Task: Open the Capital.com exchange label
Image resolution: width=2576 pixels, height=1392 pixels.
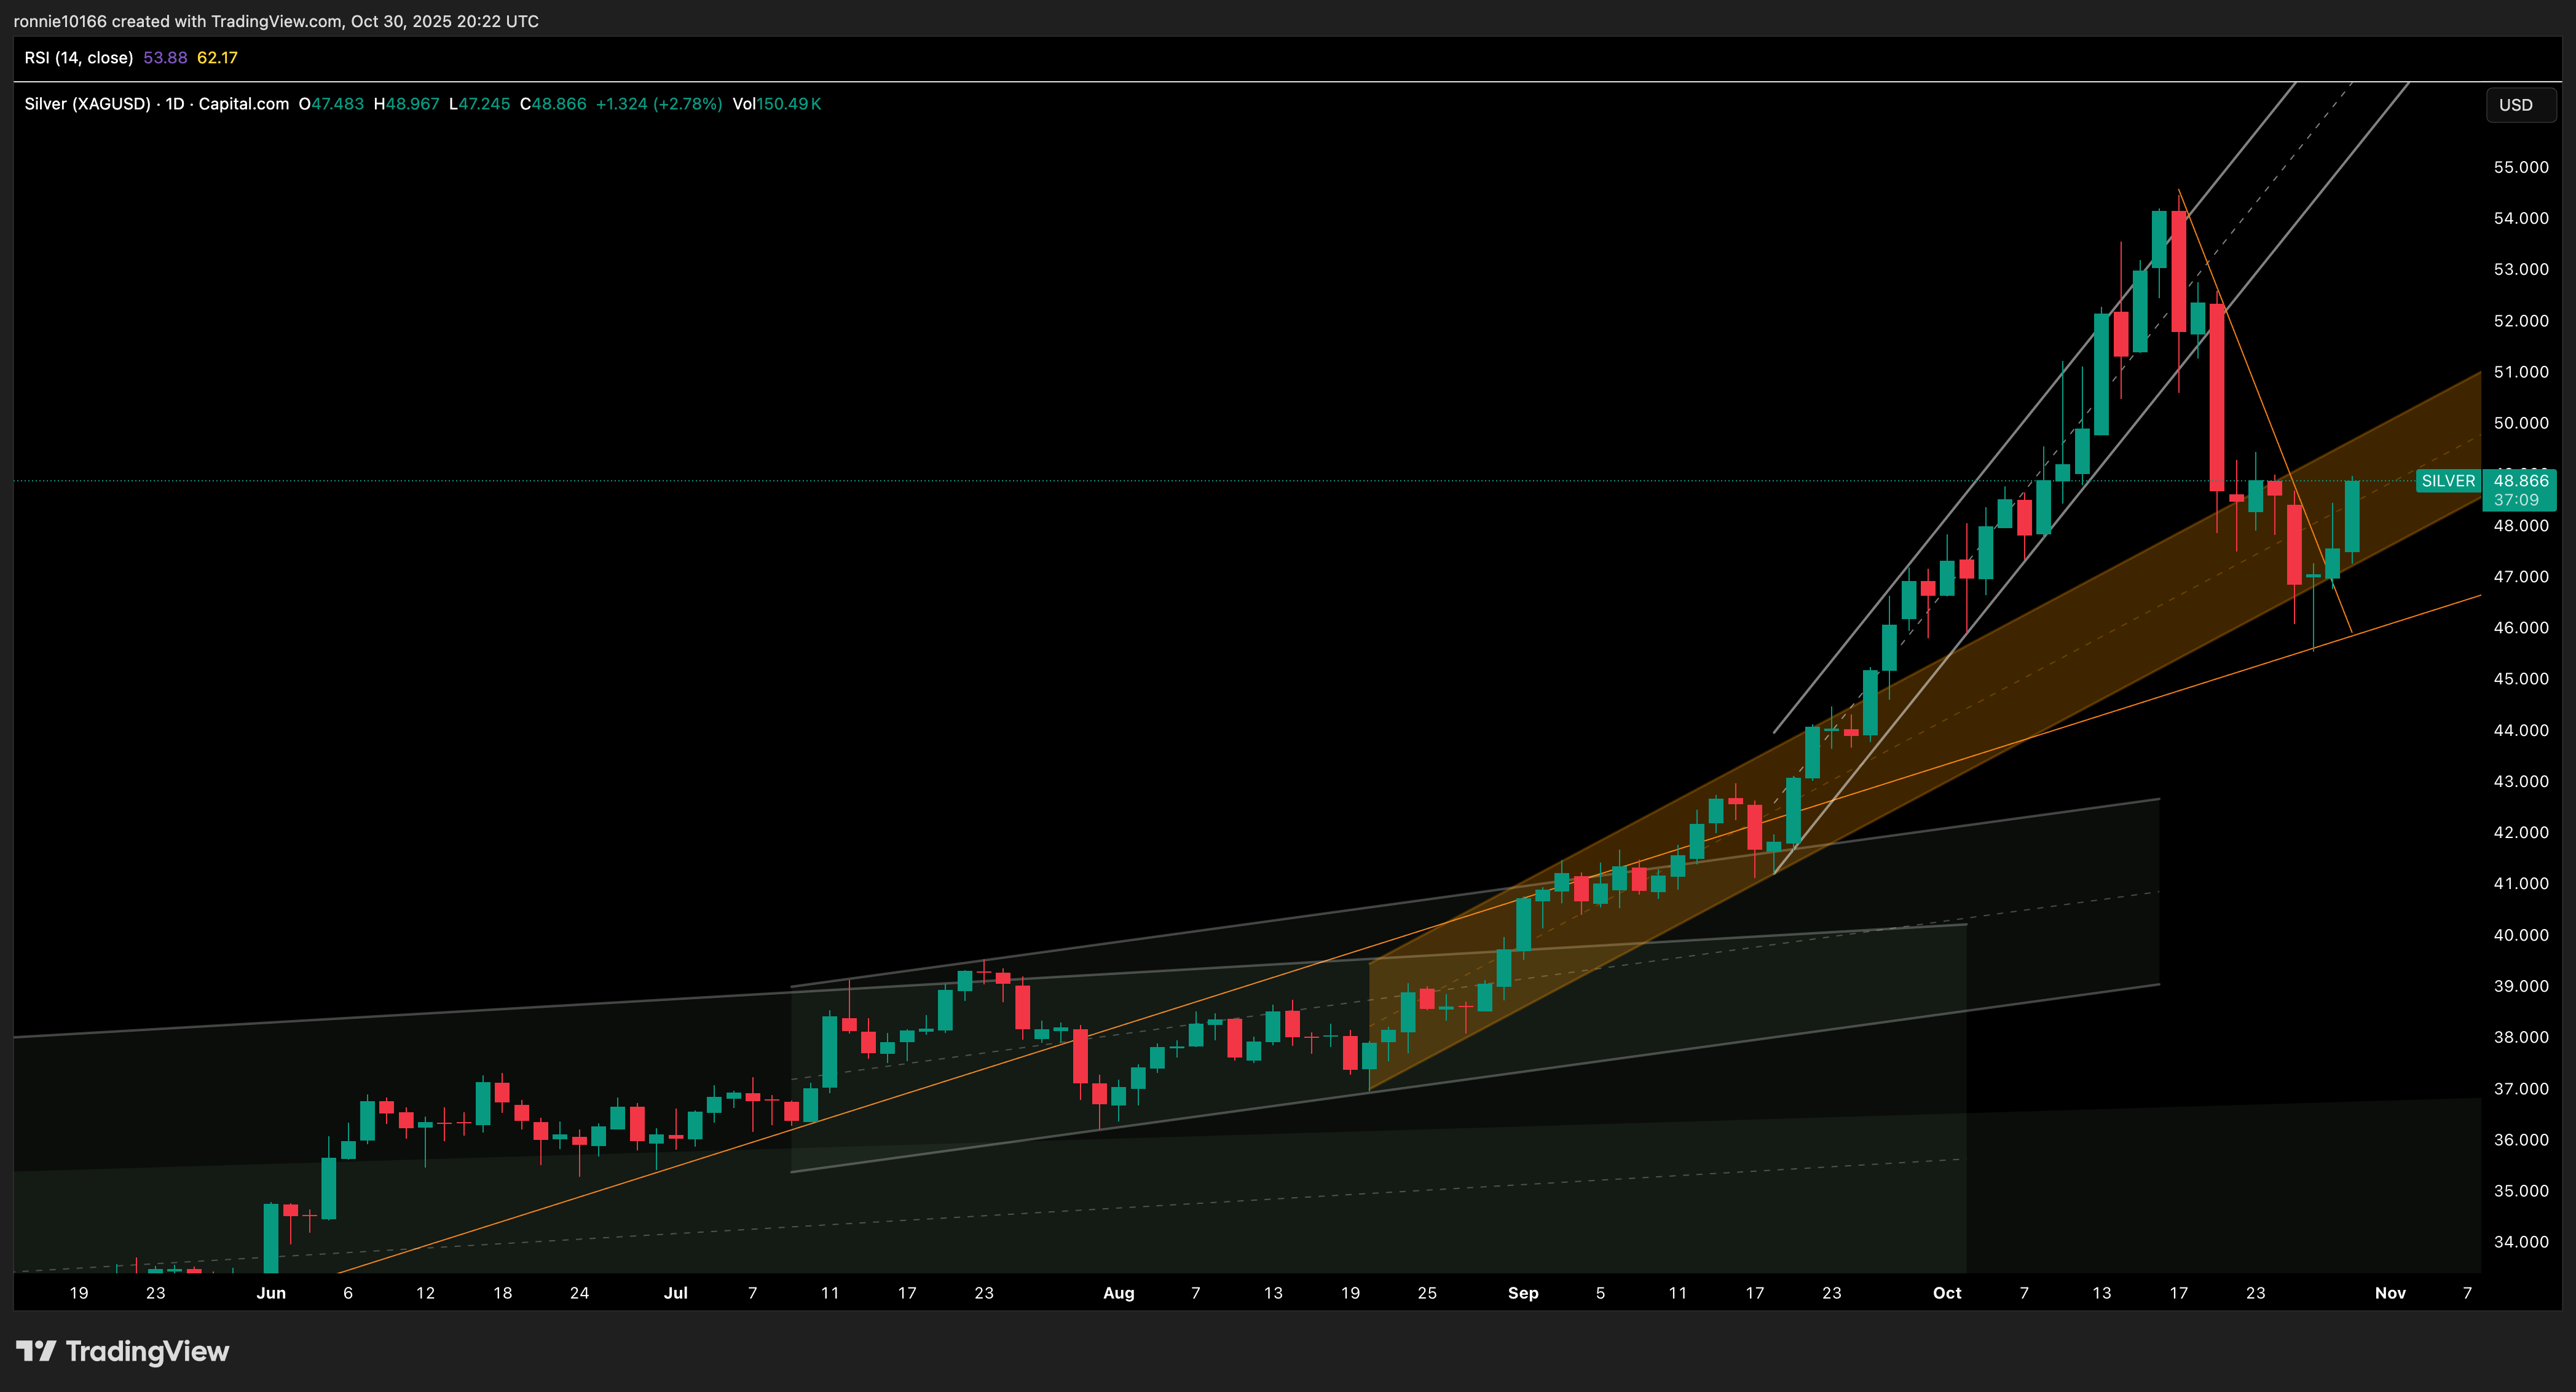Action: pyautogui.click(x=241, y=103)
